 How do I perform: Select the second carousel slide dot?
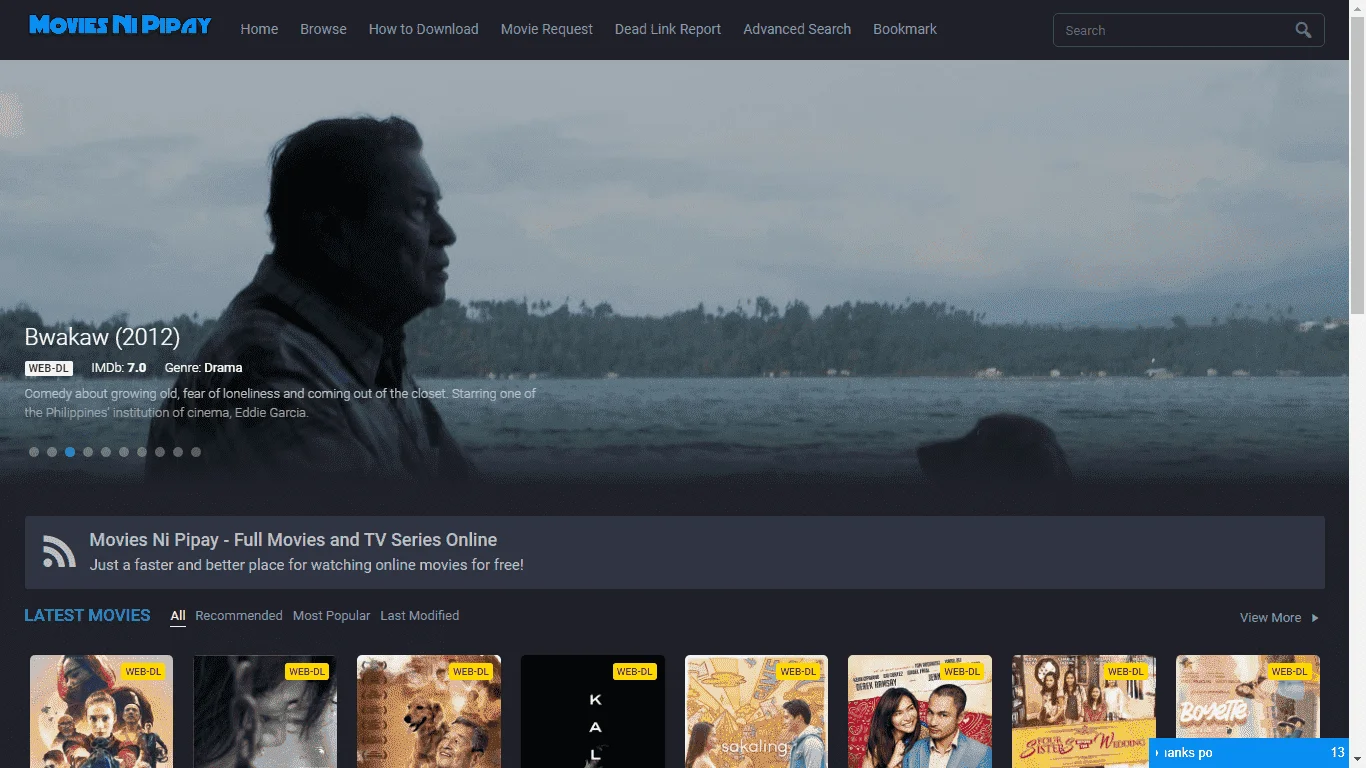click(52, 452)
